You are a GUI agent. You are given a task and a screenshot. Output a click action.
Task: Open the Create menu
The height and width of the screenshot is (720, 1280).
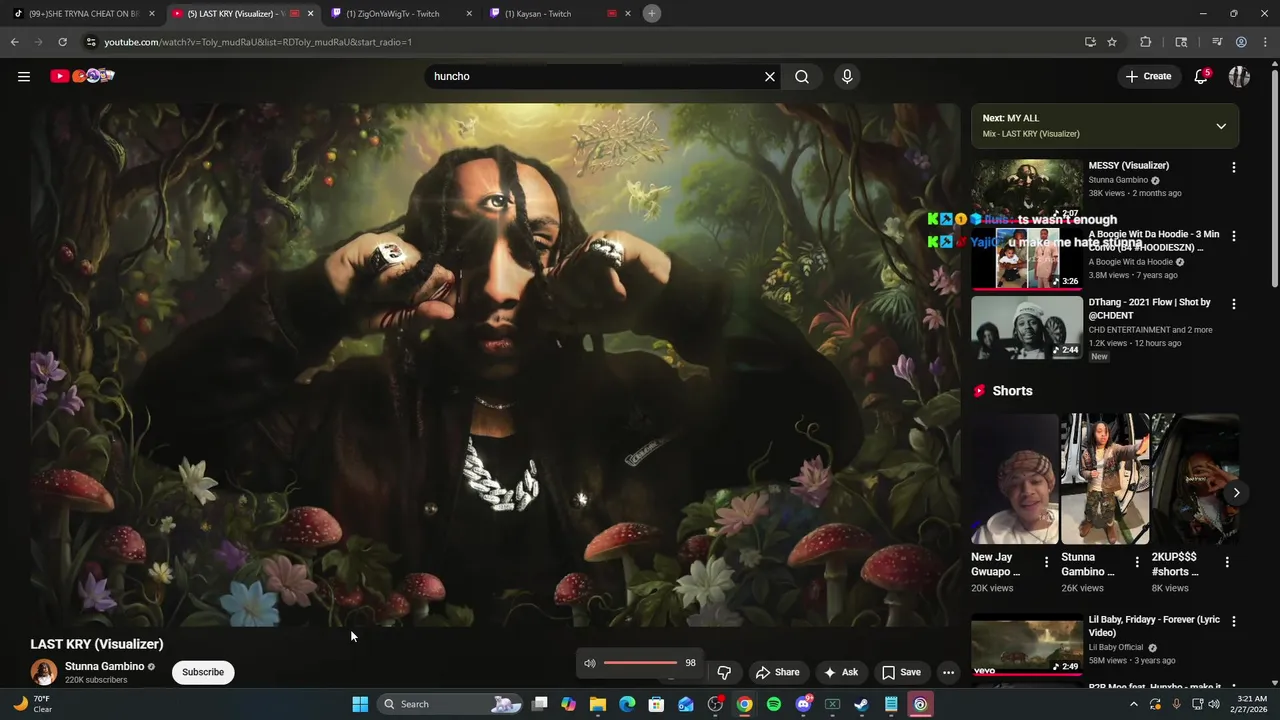tap(1148, 76)
